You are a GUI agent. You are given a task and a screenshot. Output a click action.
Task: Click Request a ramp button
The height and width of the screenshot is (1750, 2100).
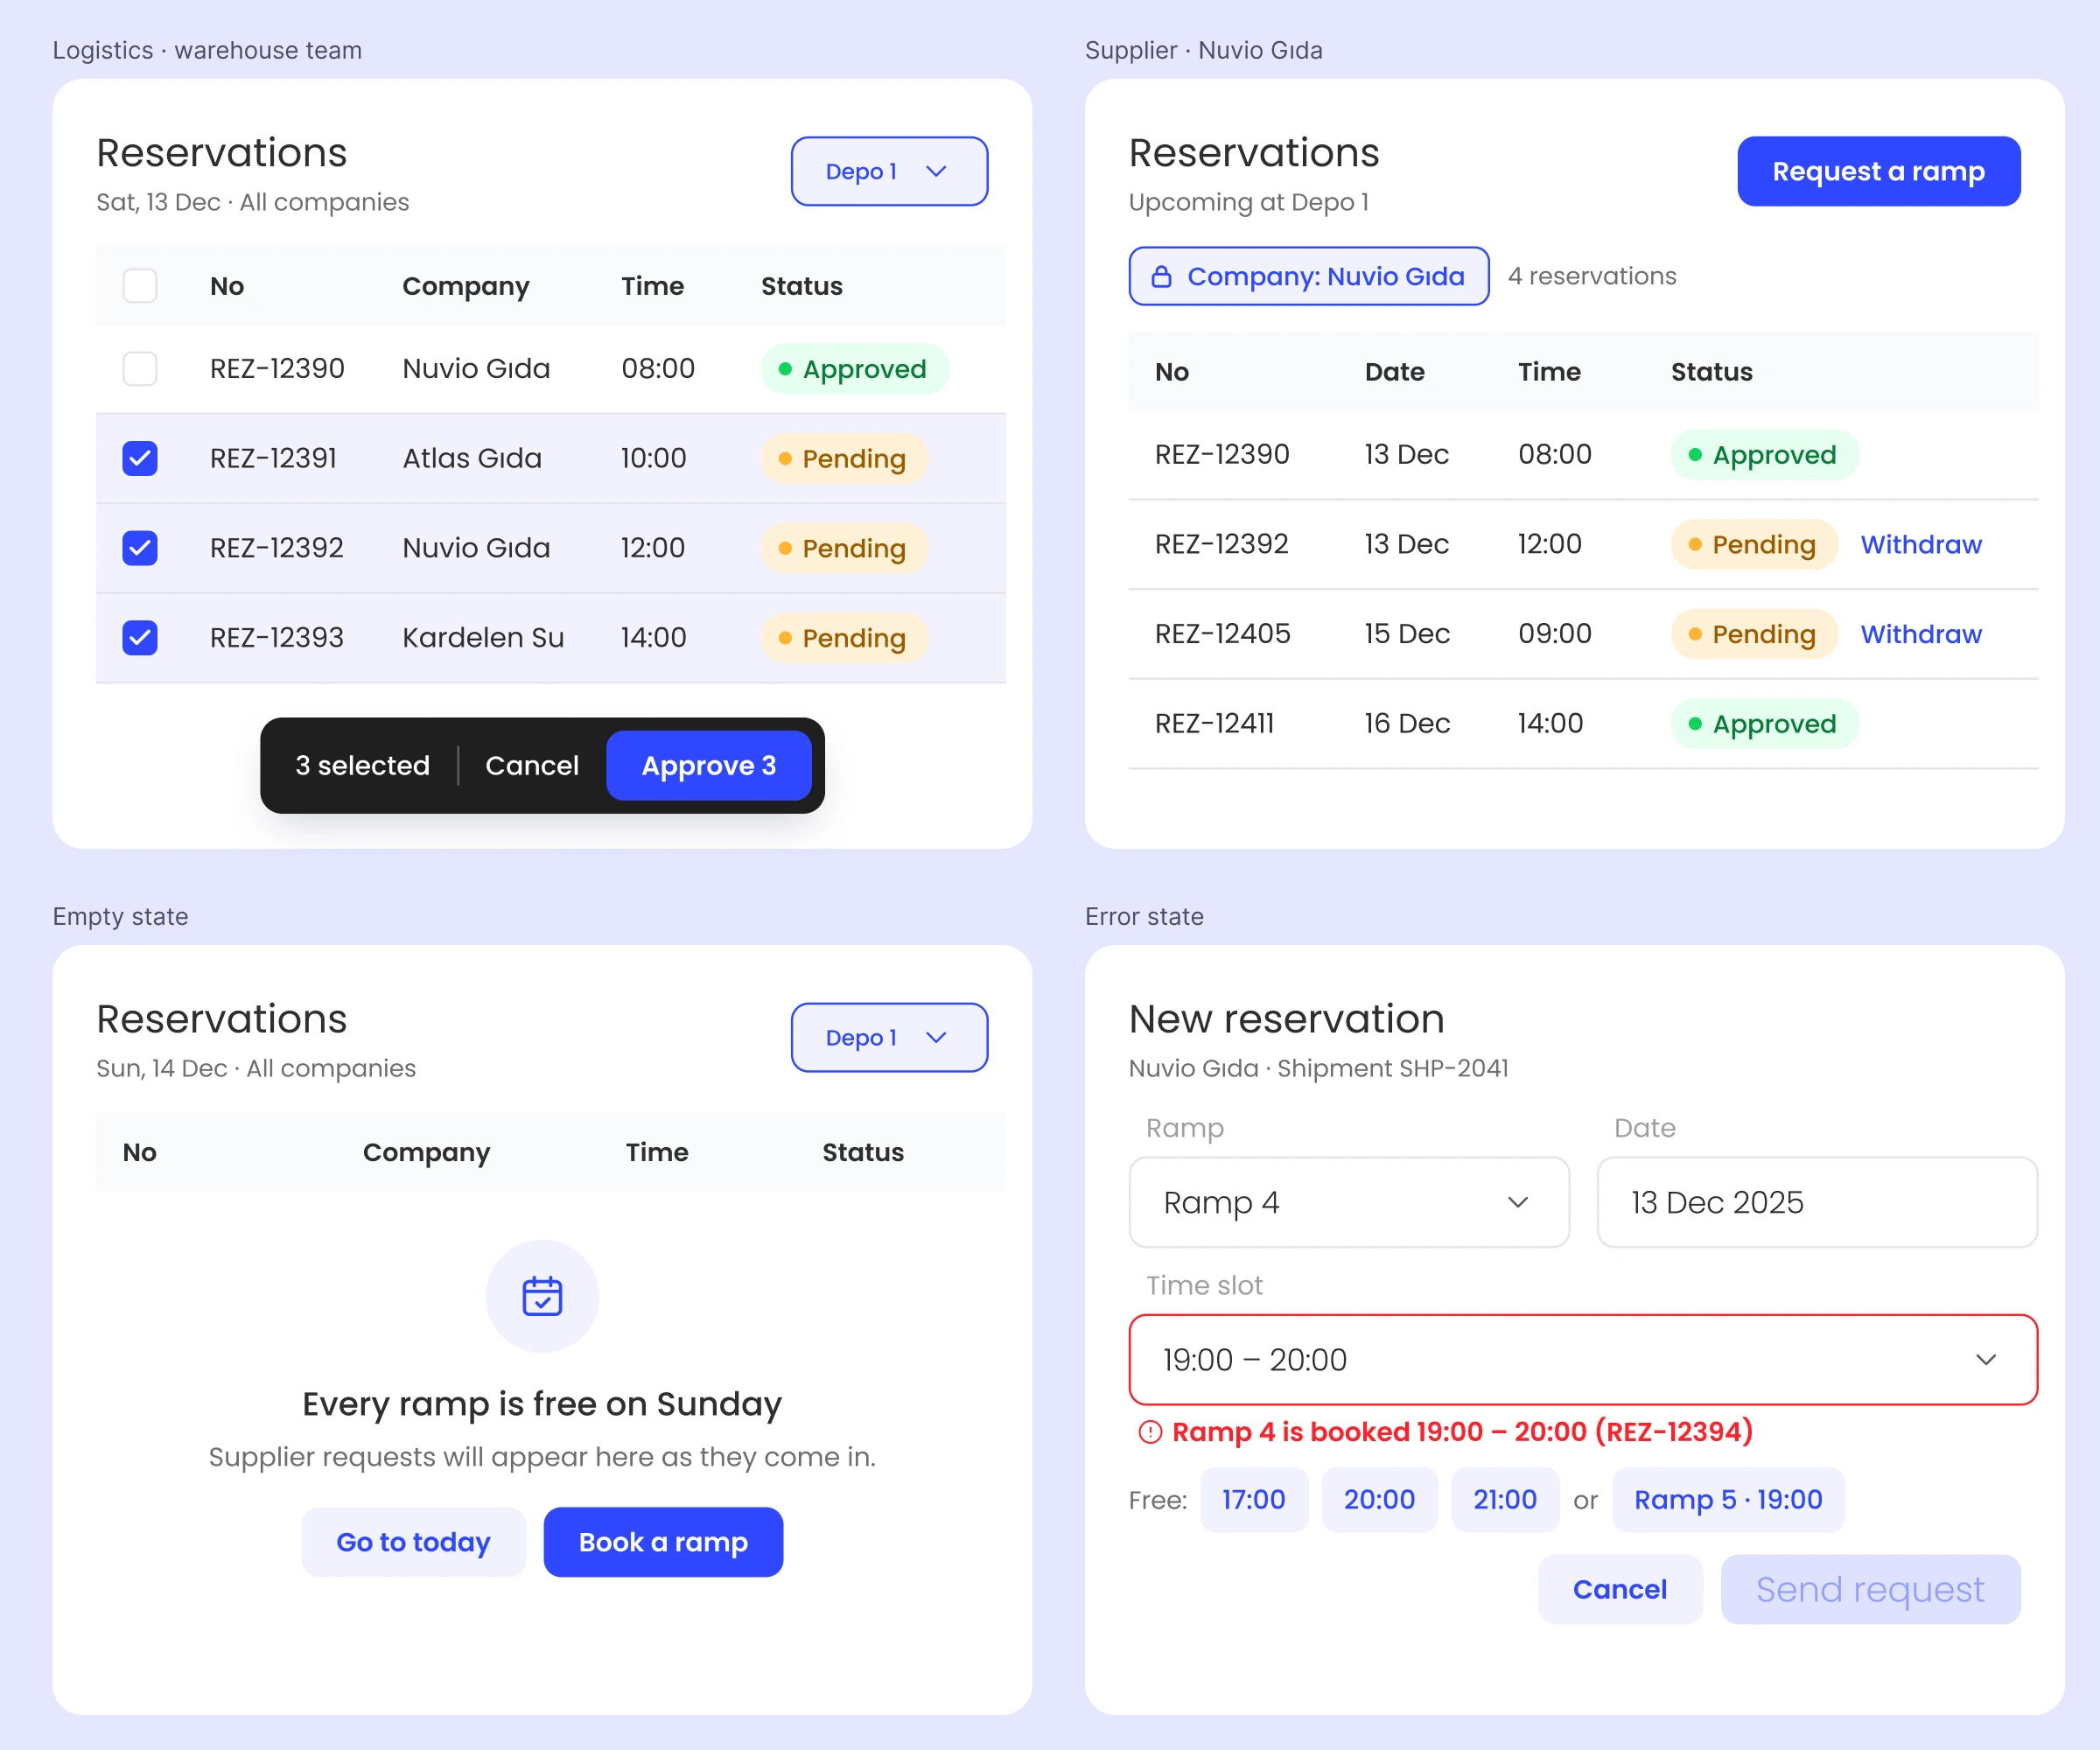coord(1879,171)
